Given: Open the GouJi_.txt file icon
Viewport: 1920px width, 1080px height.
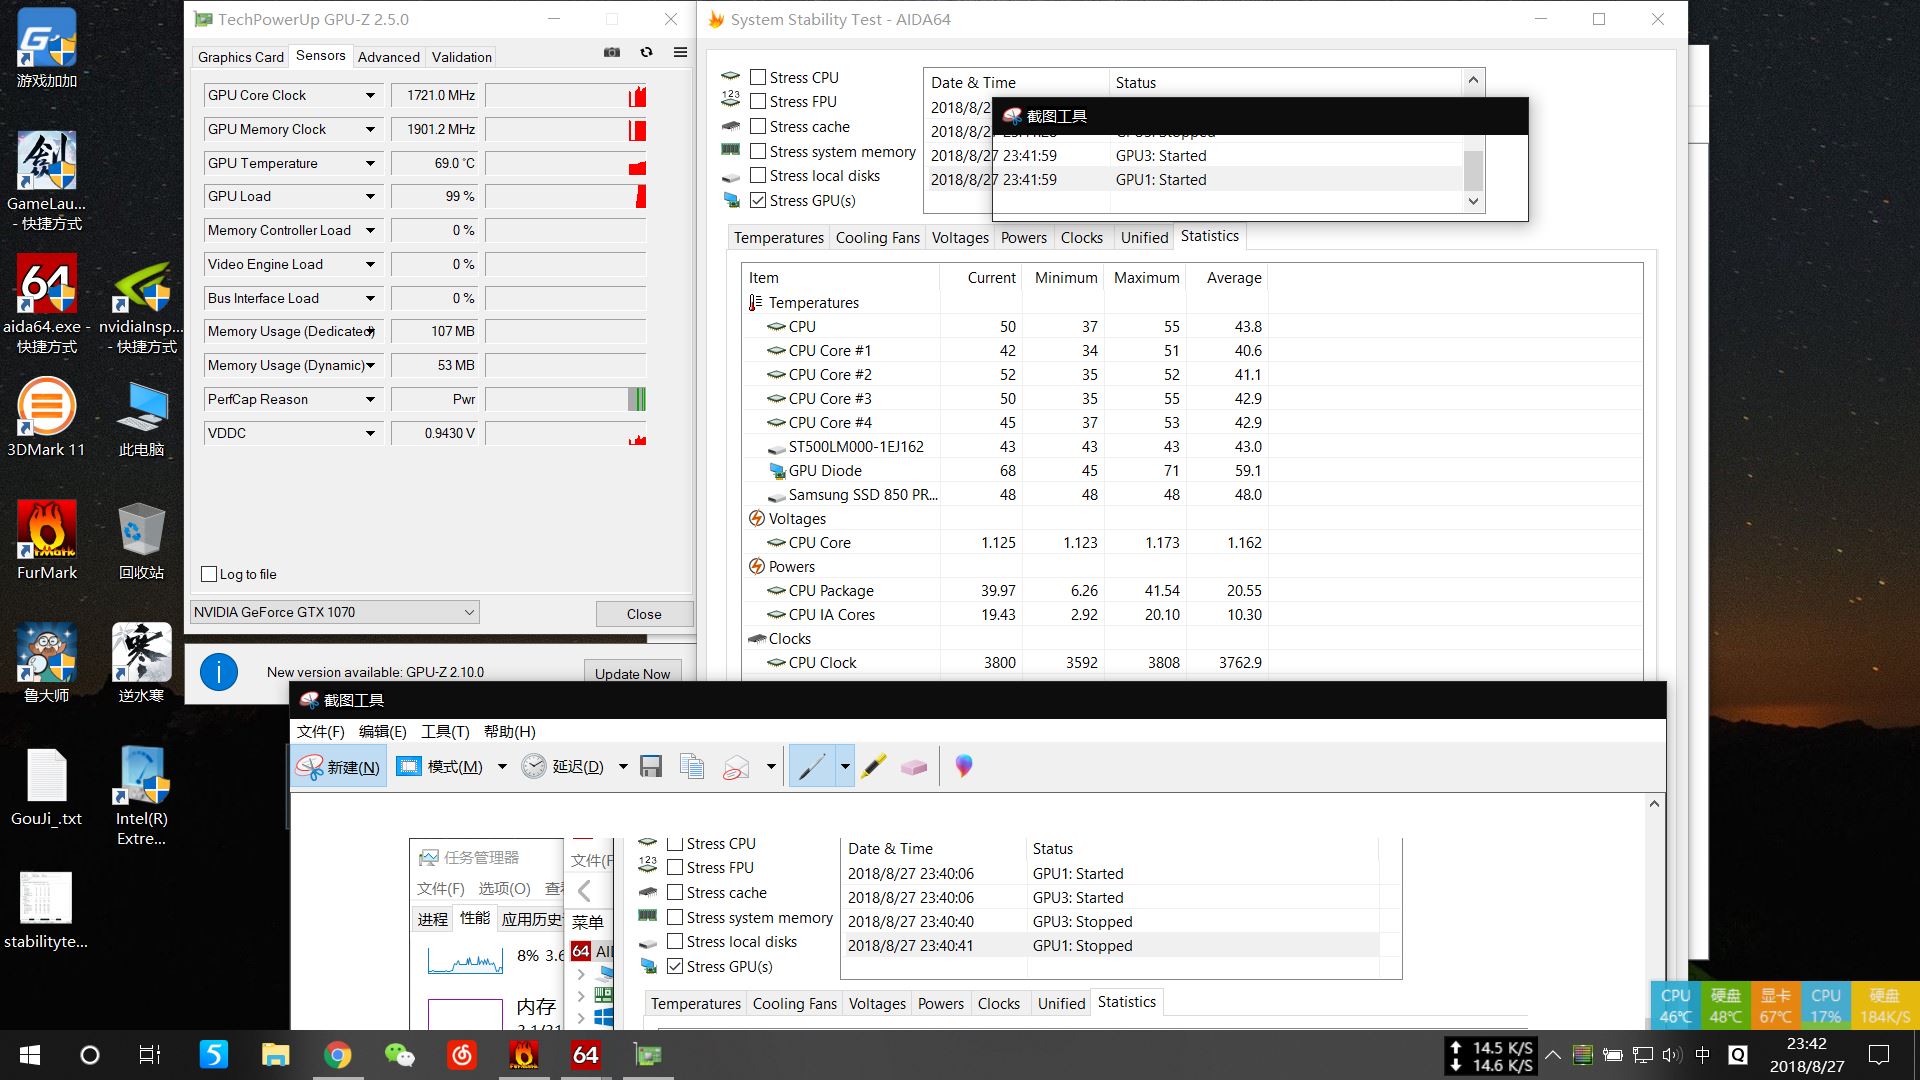Looking at the screenshot, I should point(46,787).
